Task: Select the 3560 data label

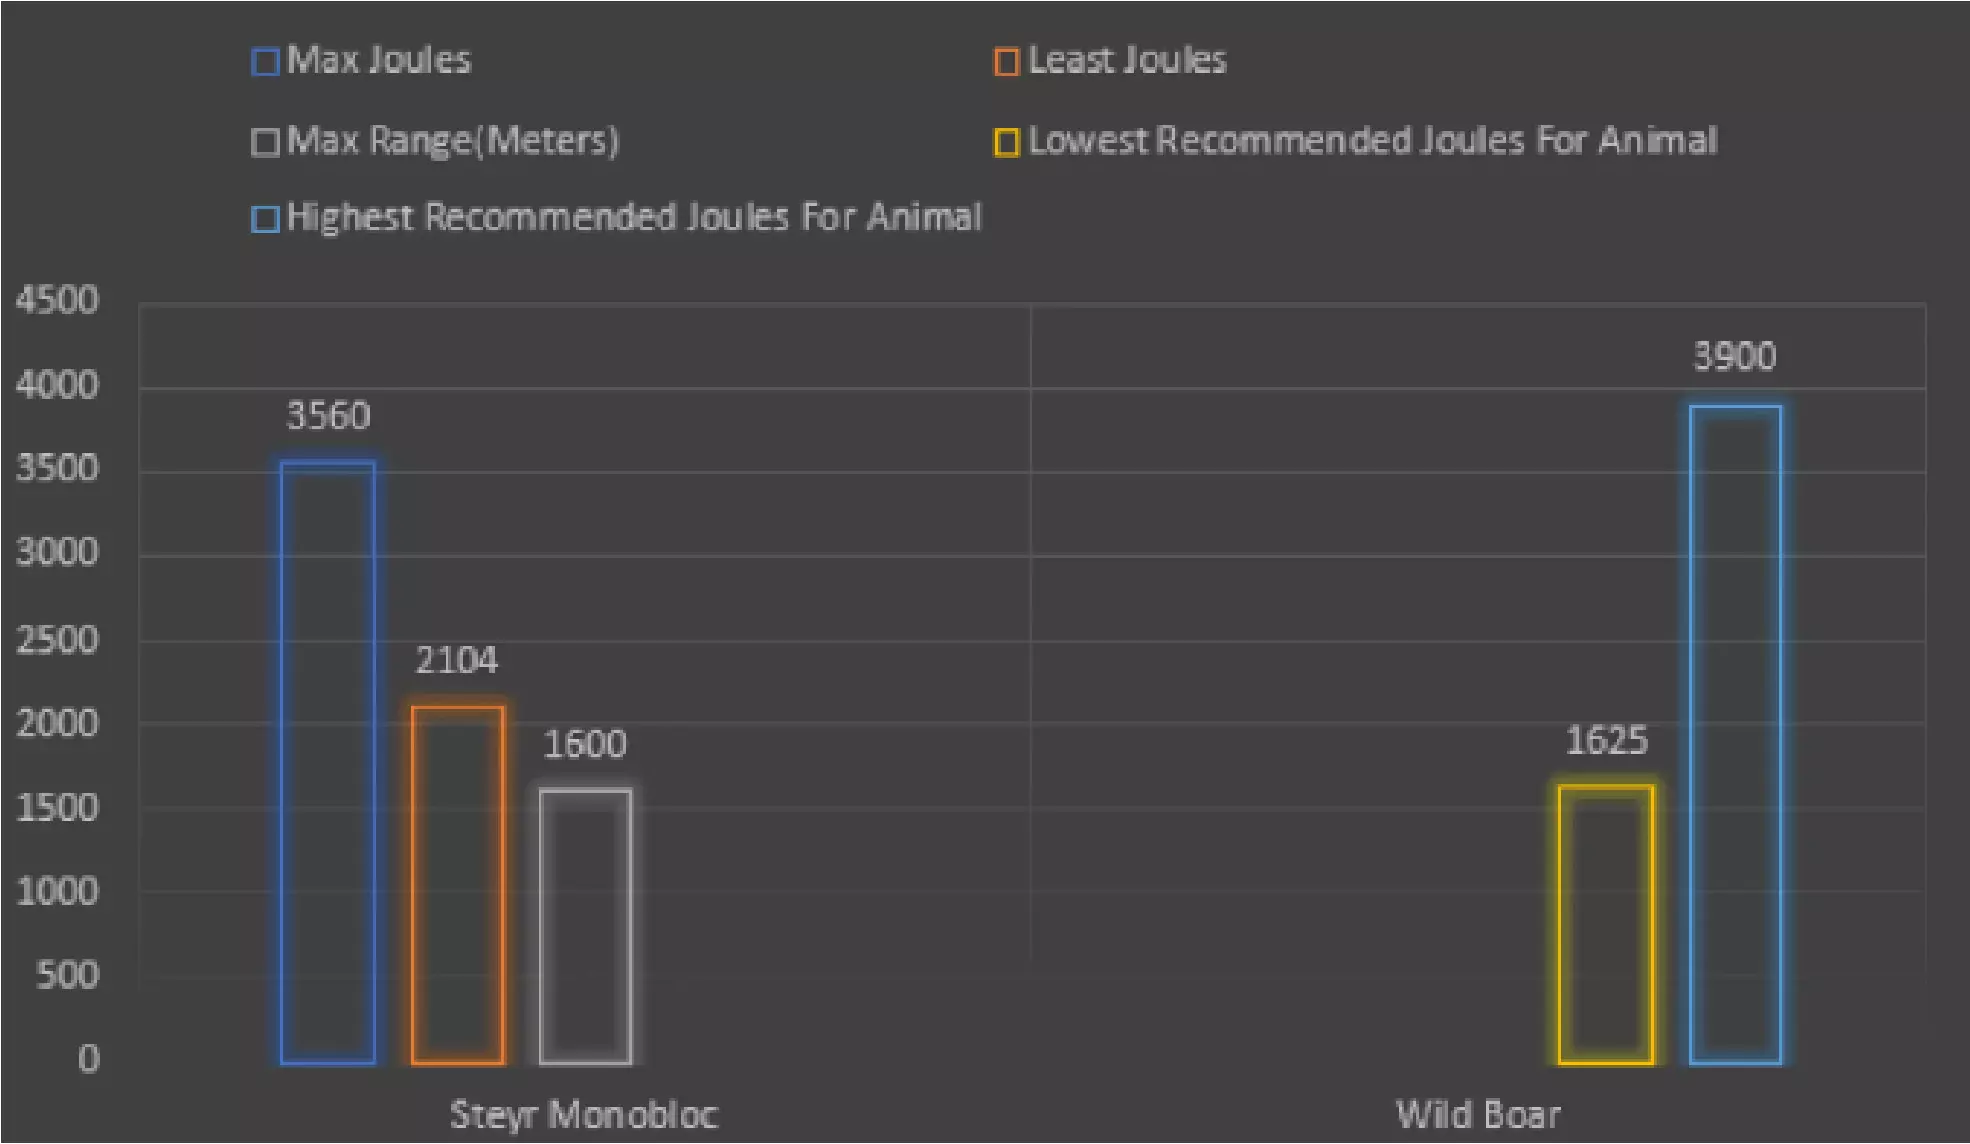Action: pyautogui.click(x=328, y=415)
